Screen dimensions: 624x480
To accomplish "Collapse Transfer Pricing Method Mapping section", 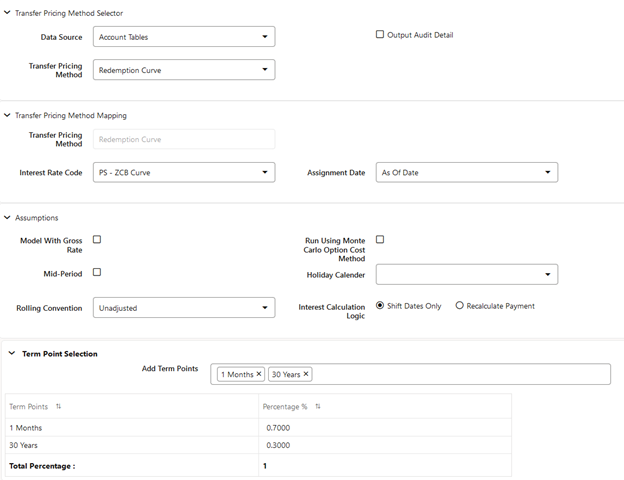I will (8, 116).
